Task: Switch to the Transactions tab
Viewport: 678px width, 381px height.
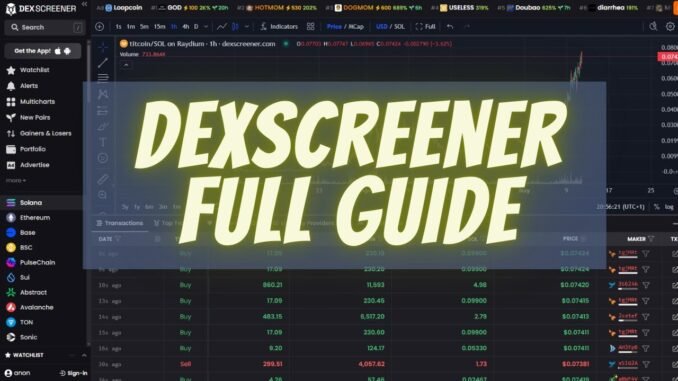Action: (x=120, y=223)
